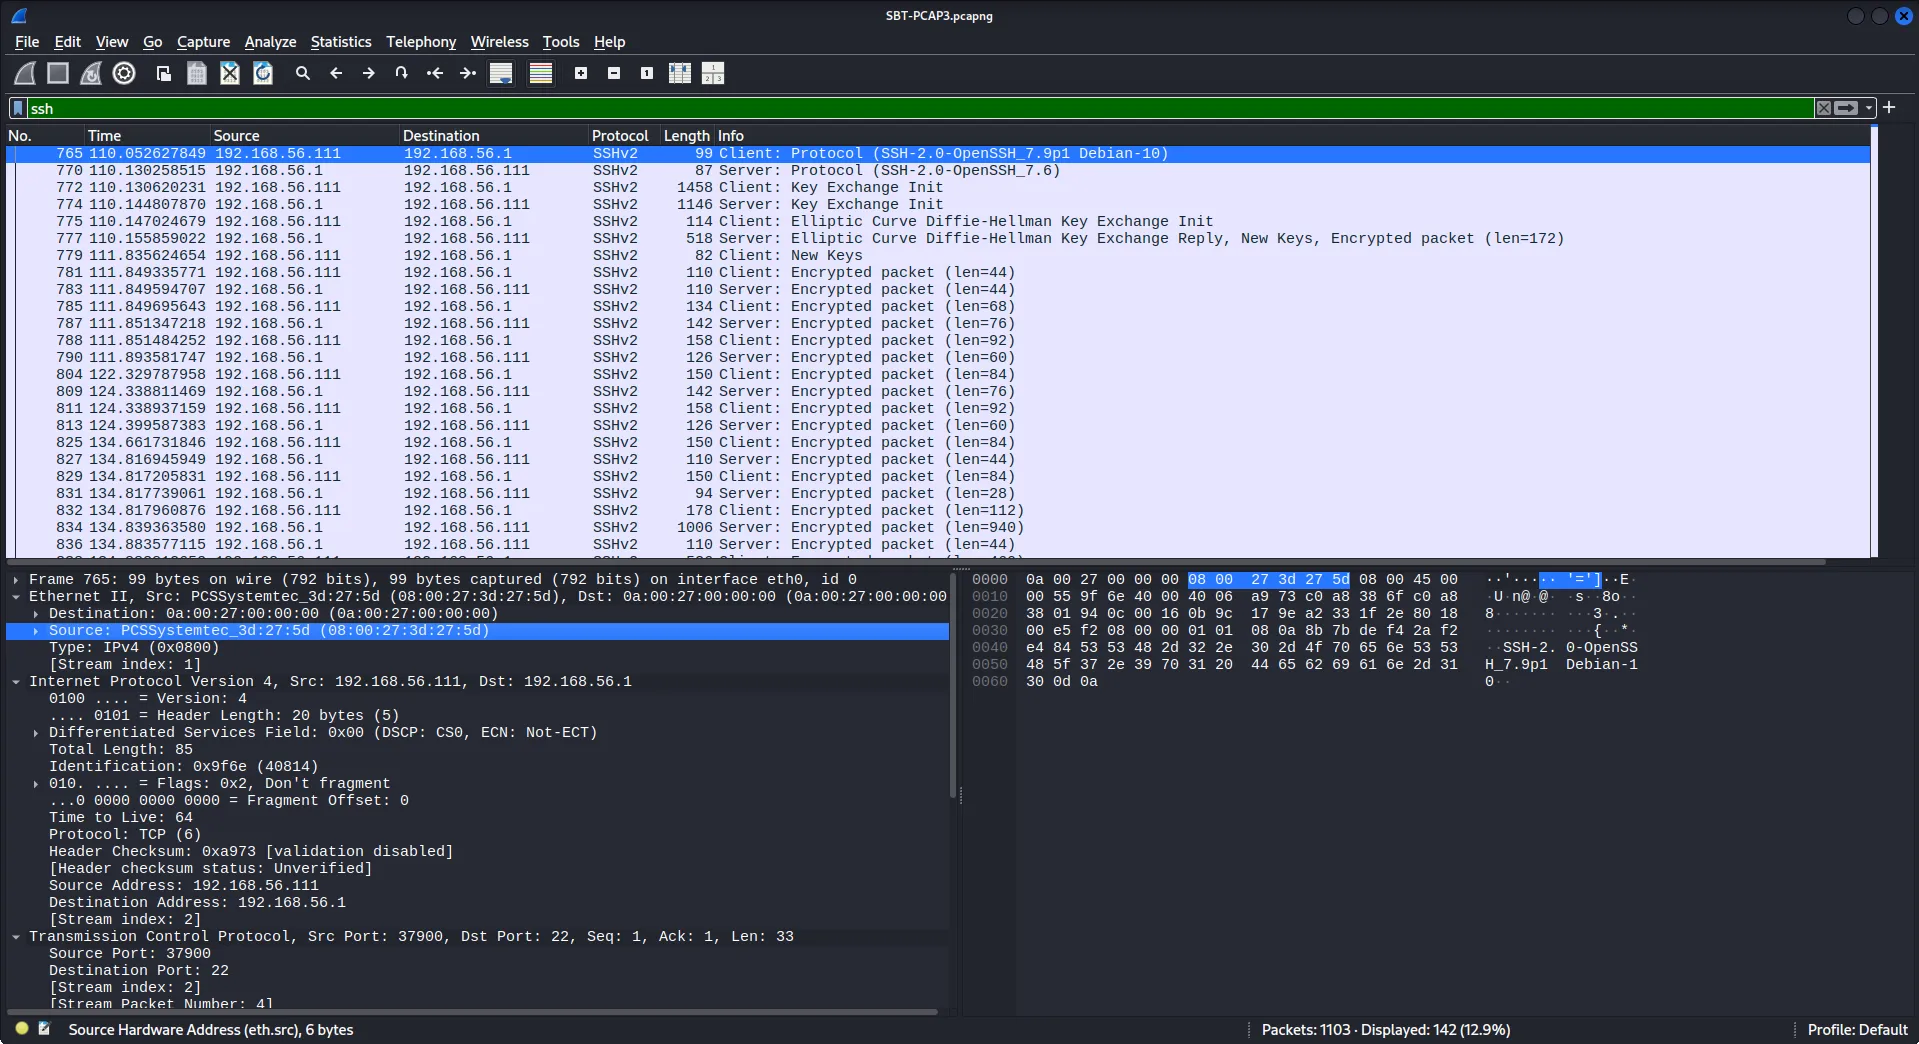Expand the Frame 765 tree node
This screenshot has width=1919, height=1044.
point(16,580)
